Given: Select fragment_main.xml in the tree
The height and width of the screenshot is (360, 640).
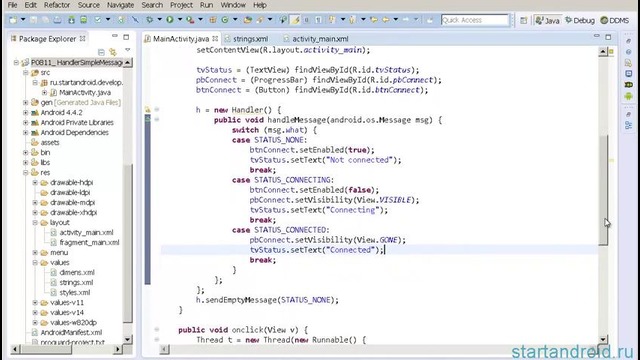Looking at the screenshot, I should [x=89, y=242].
